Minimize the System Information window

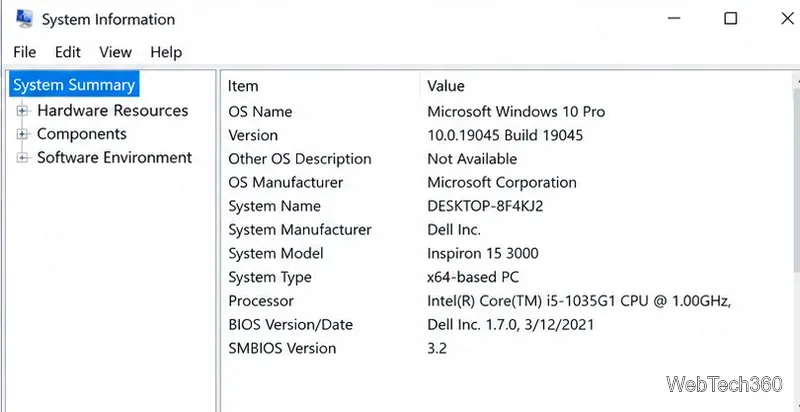[x=674, y=19]
